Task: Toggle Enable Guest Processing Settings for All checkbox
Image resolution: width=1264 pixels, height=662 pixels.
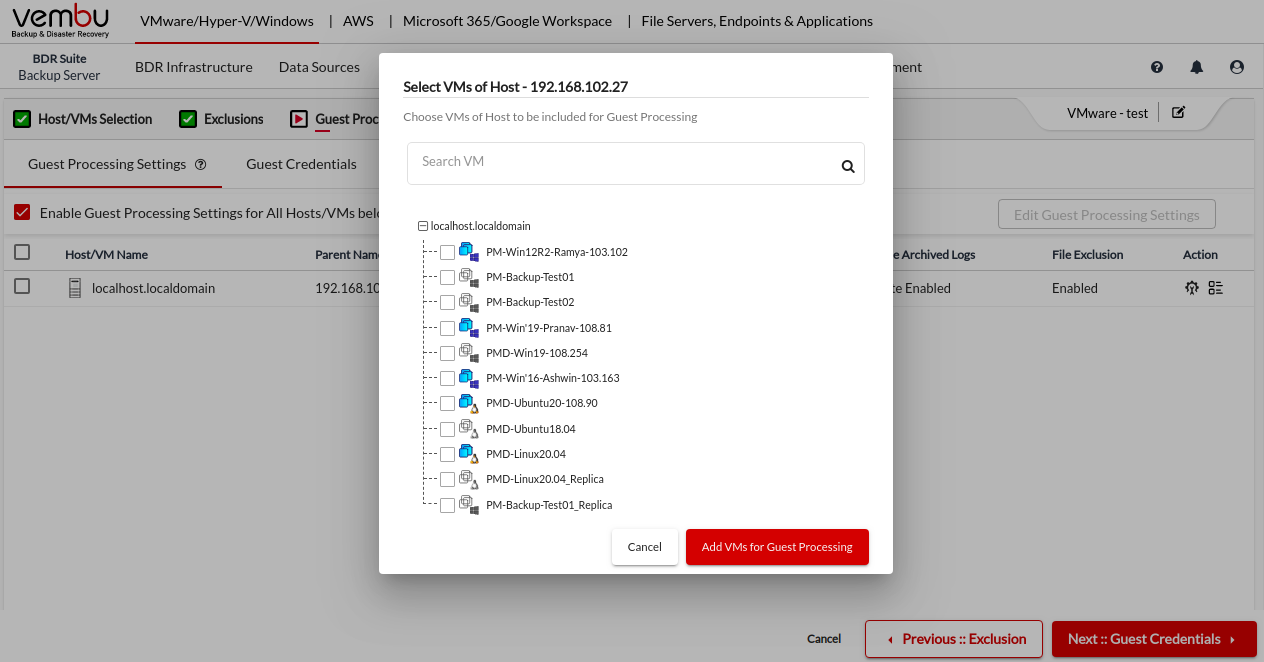Action: 22,212
